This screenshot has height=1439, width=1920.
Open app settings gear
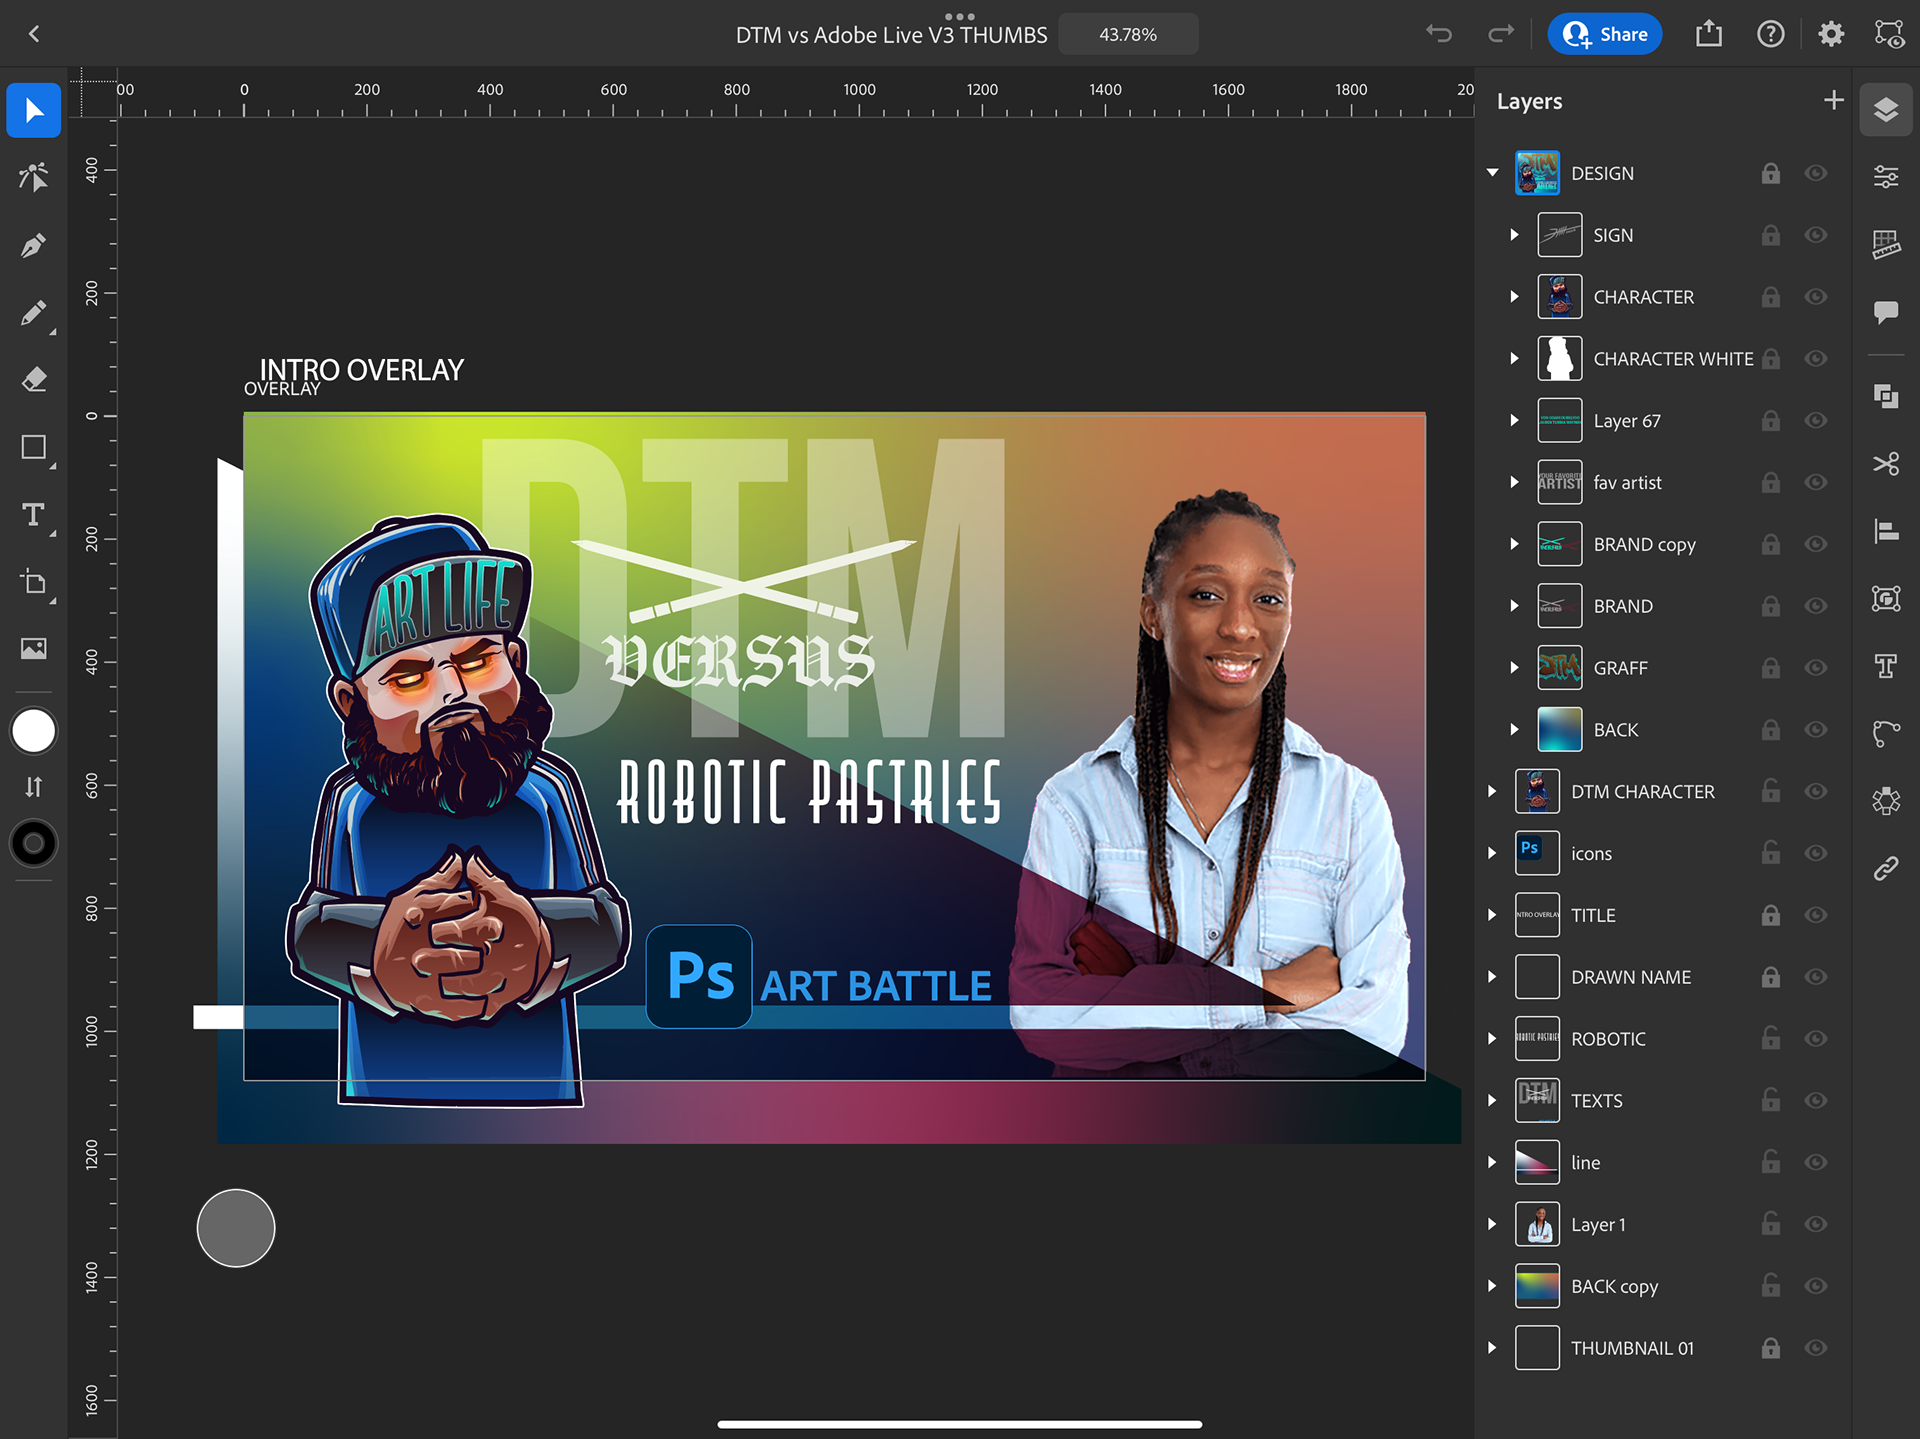pos(1831,34)
